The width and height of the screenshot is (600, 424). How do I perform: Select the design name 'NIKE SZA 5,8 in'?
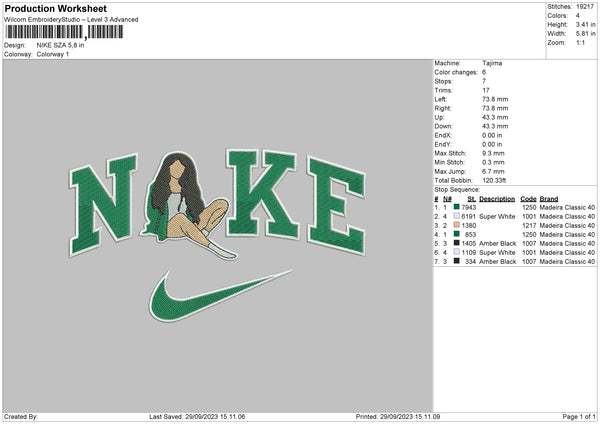pyautogui.click(x=60, y=45)
